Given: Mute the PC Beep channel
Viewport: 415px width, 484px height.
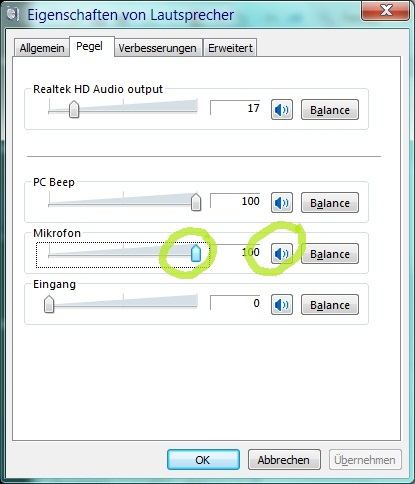Looking at the screenshot, I should coord(282,202).
